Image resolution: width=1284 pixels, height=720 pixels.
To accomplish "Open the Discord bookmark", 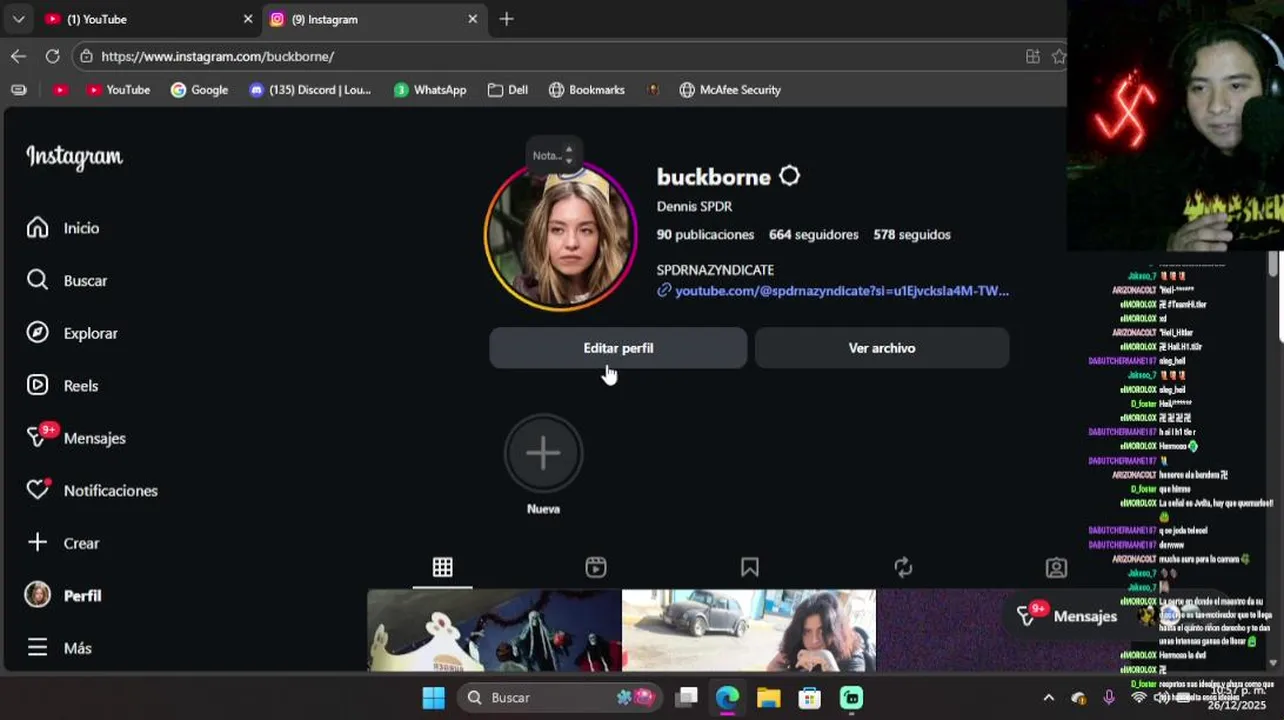I will point(310,90).
